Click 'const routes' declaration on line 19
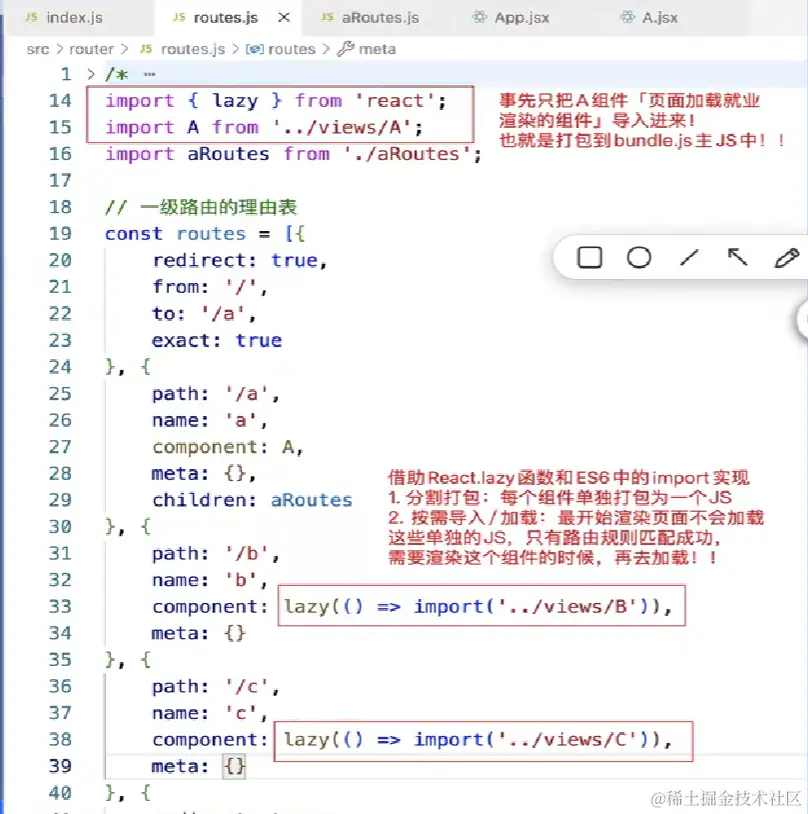This screenshot has width=808, height=814. tap(176, 234)
